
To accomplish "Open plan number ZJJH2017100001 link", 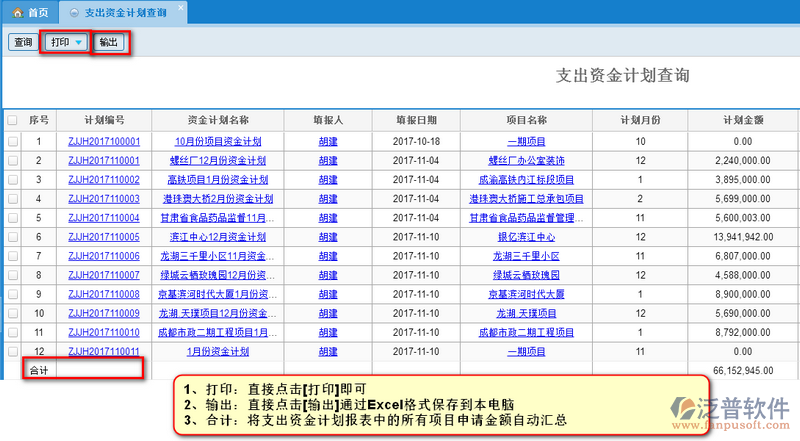I will pyautogui.click(x=103, y=142).
